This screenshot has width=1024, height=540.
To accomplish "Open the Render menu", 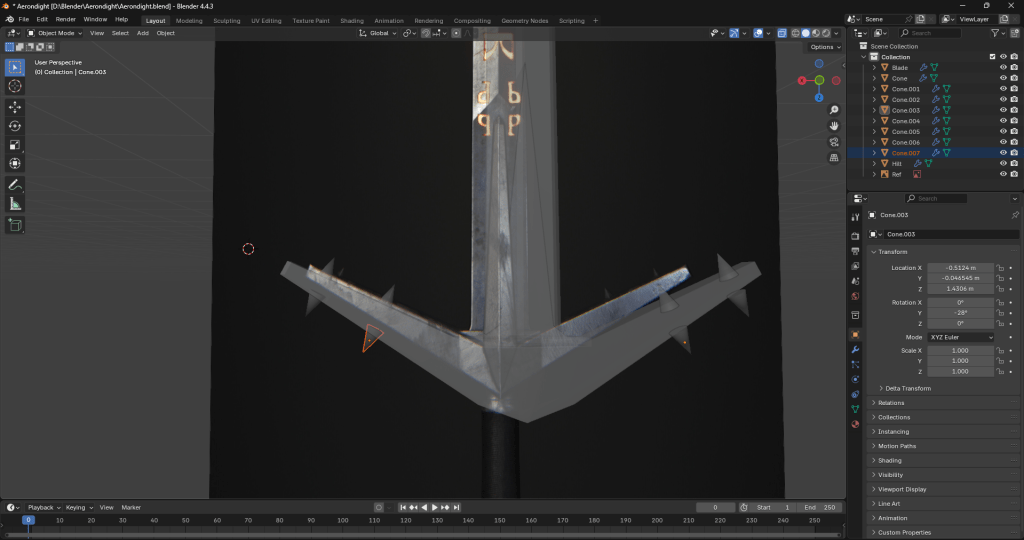I will pyautogui.click(x=65, y=19).
